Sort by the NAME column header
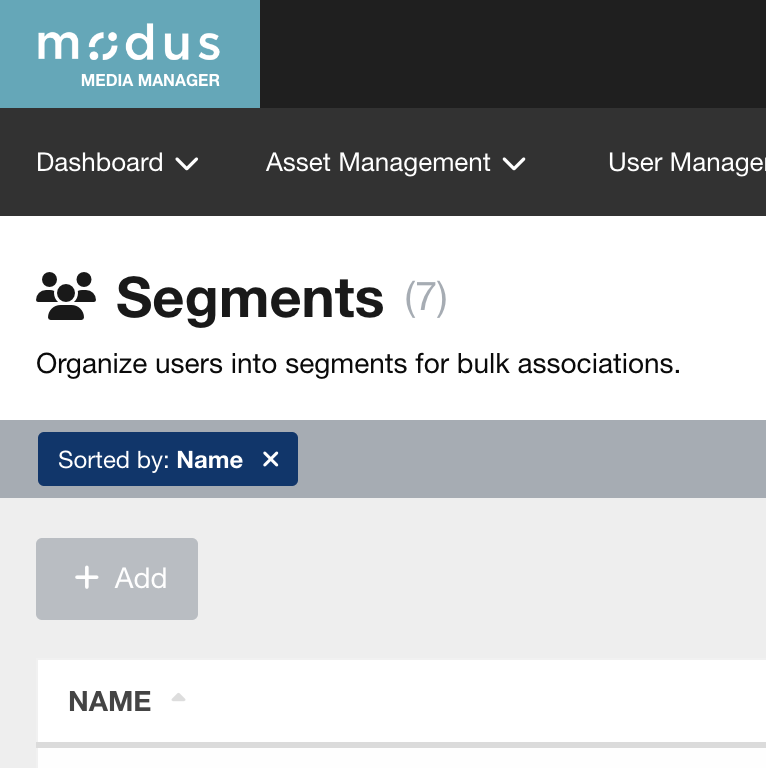Screen dimensions: 766x768 coord(110,701)
